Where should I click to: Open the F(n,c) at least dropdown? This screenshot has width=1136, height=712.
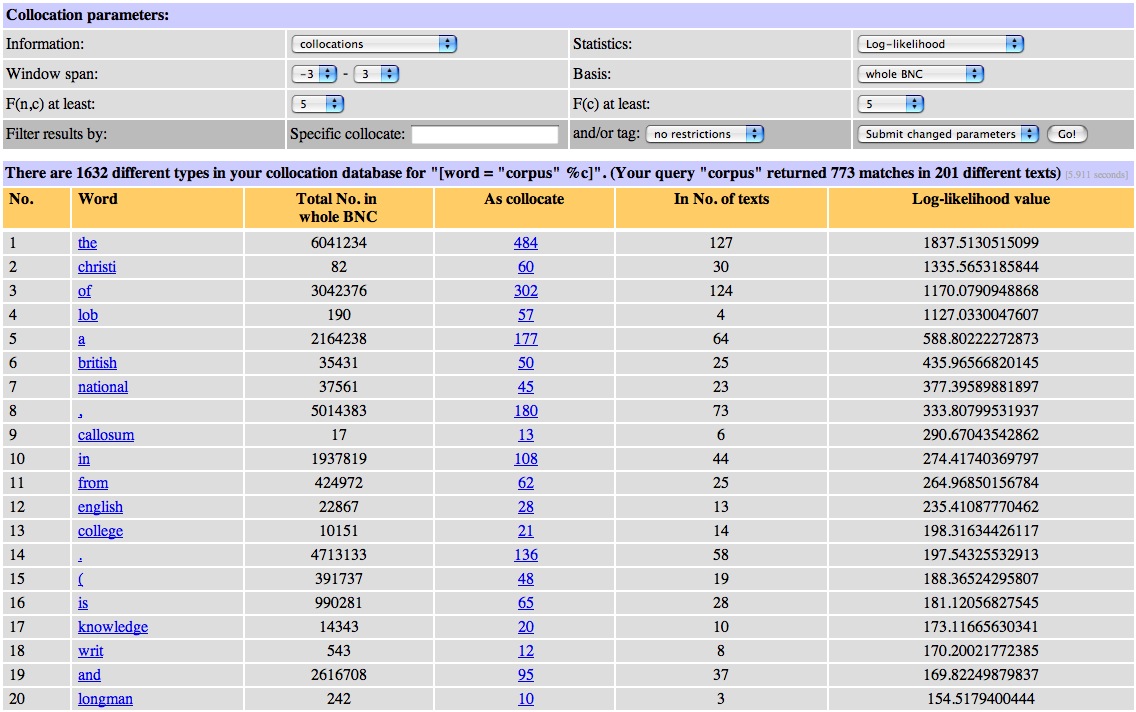pyautogui.click(x=317, y=104)
